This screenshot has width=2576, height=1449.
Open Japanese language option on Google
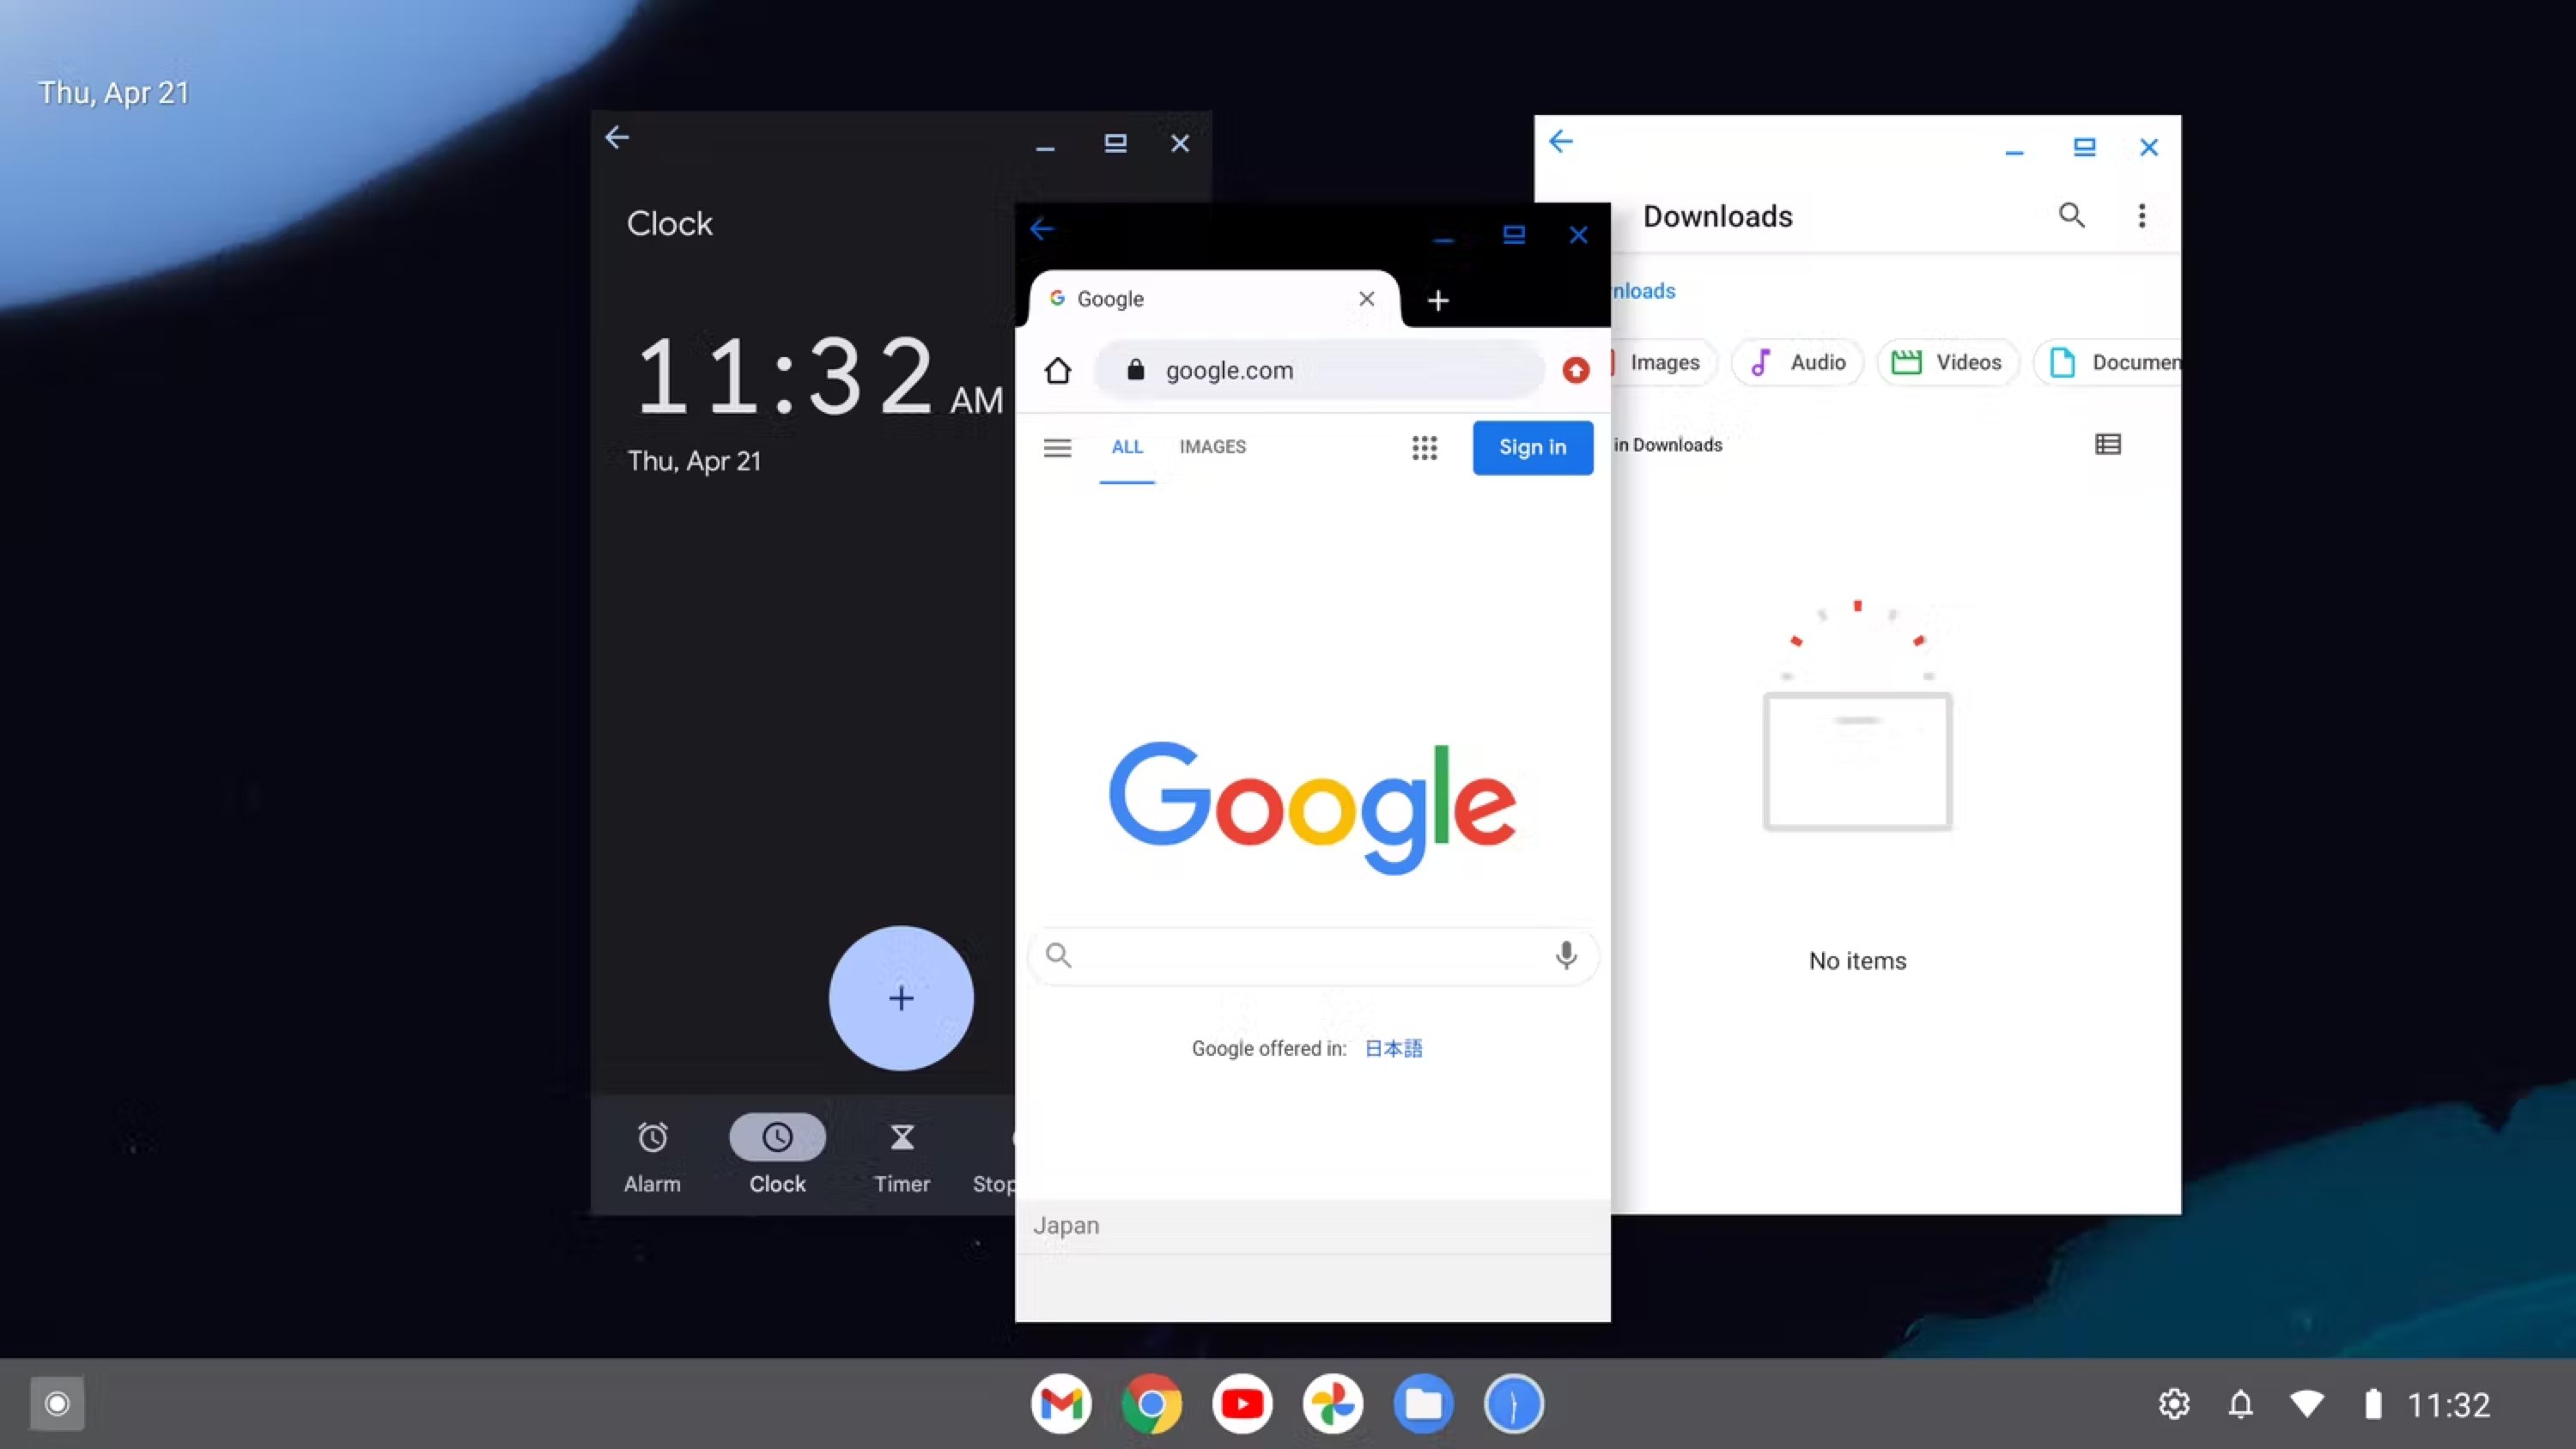pyautogui.click(x=1394, y=1047)
